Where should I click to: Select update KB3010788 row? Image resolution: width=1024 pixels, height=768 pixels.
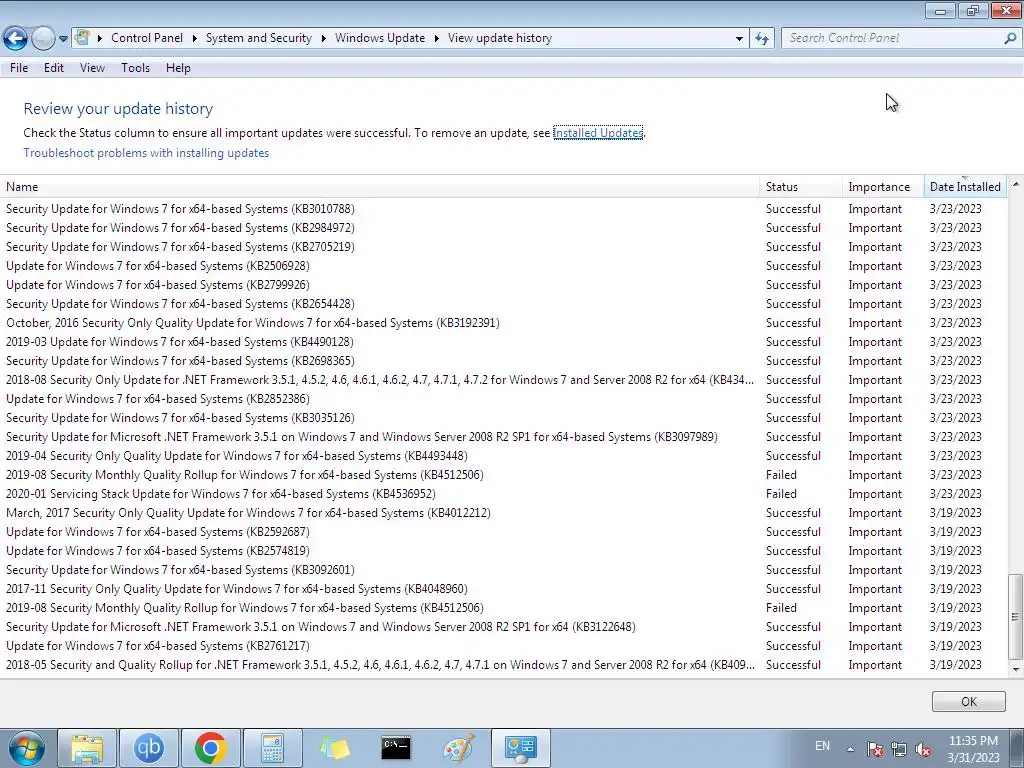[503, 209]
